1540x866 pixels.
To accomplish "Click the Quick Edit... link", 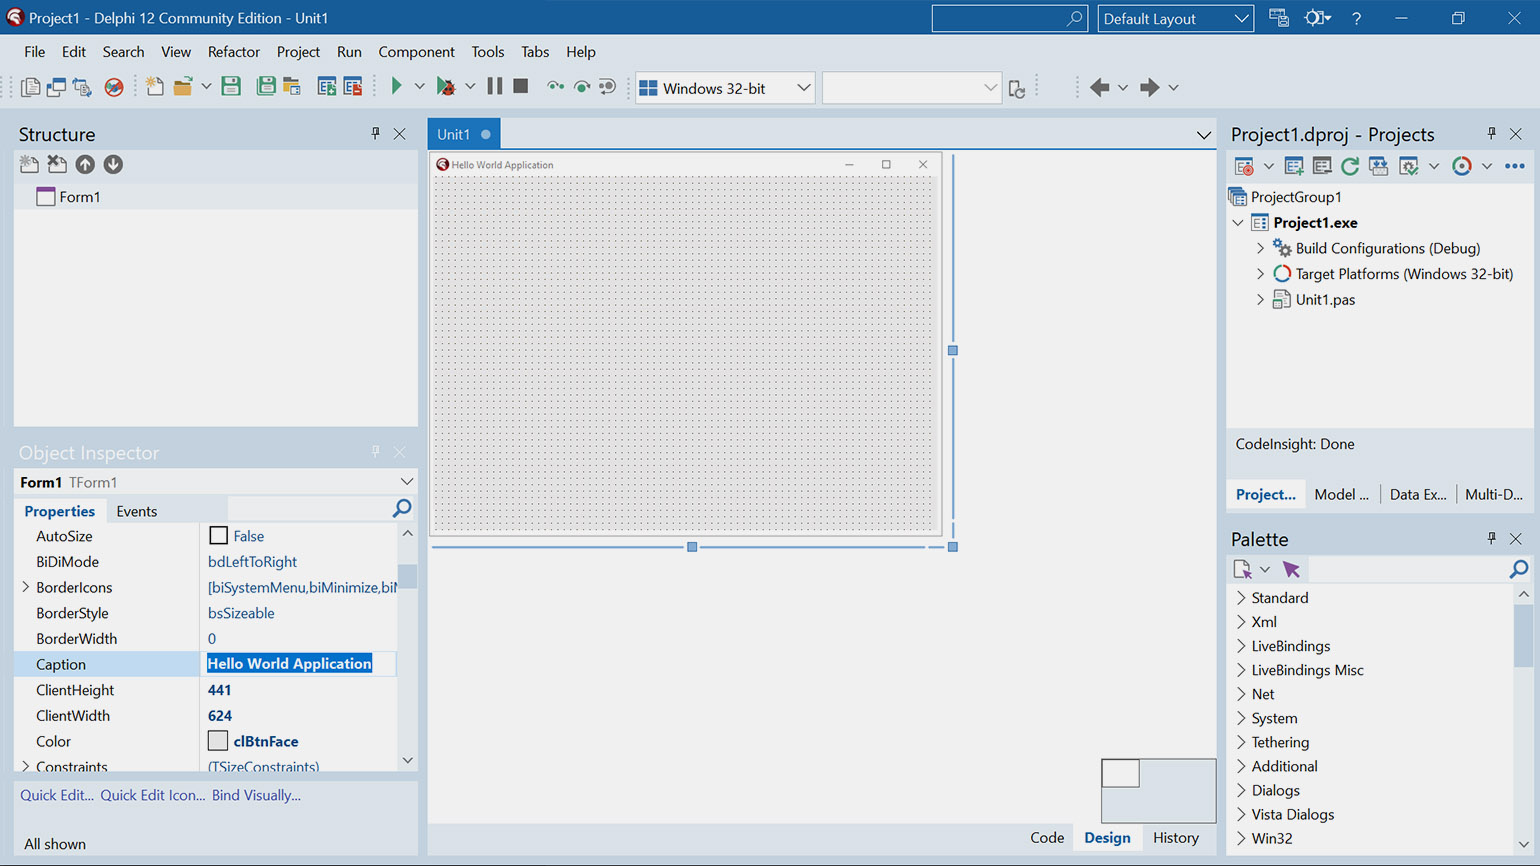I will coord(57,795).
